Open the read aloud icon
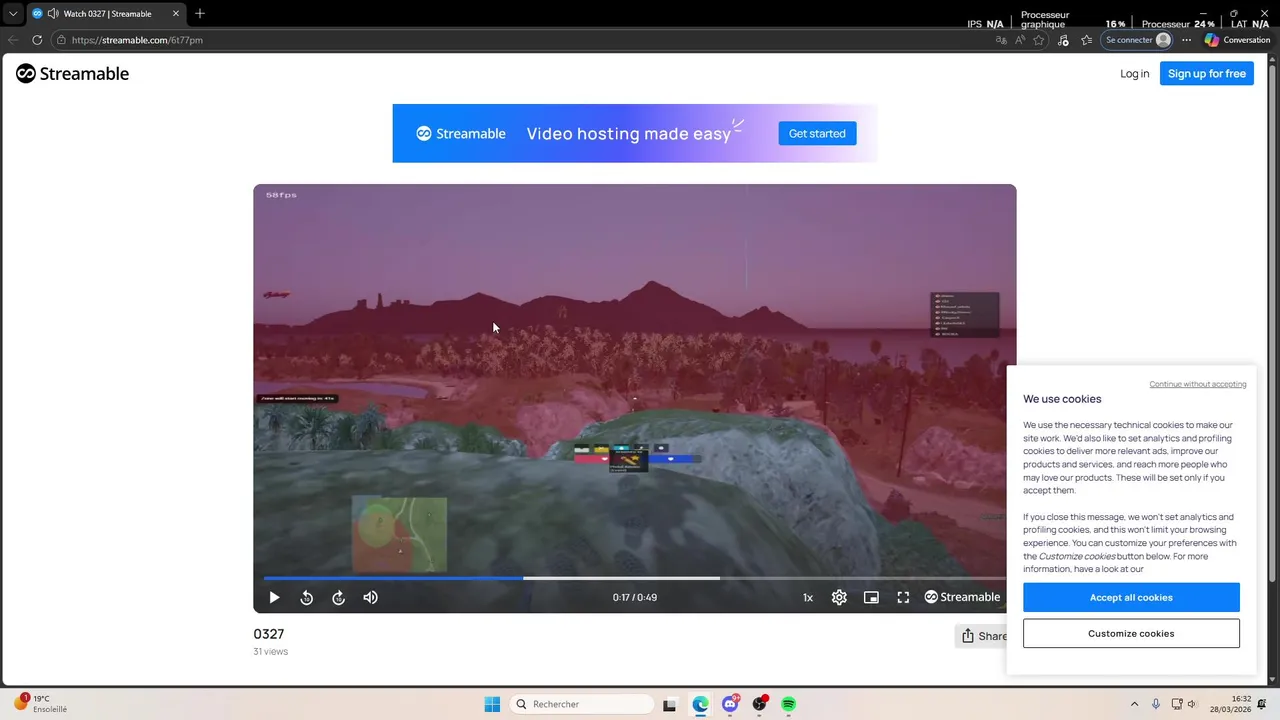The height and width of the screenshot is (720, 1280). coord(1020,40)
